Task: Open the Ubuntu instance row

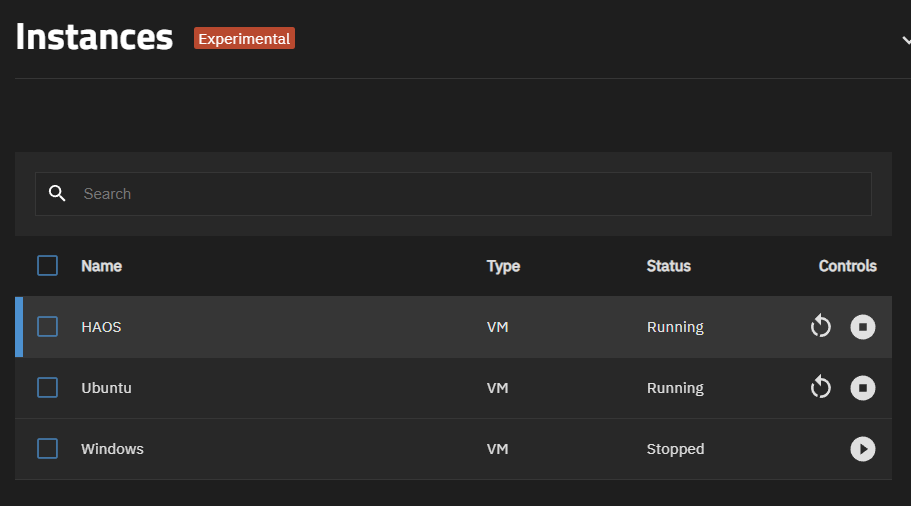Action: coord(453,388)
